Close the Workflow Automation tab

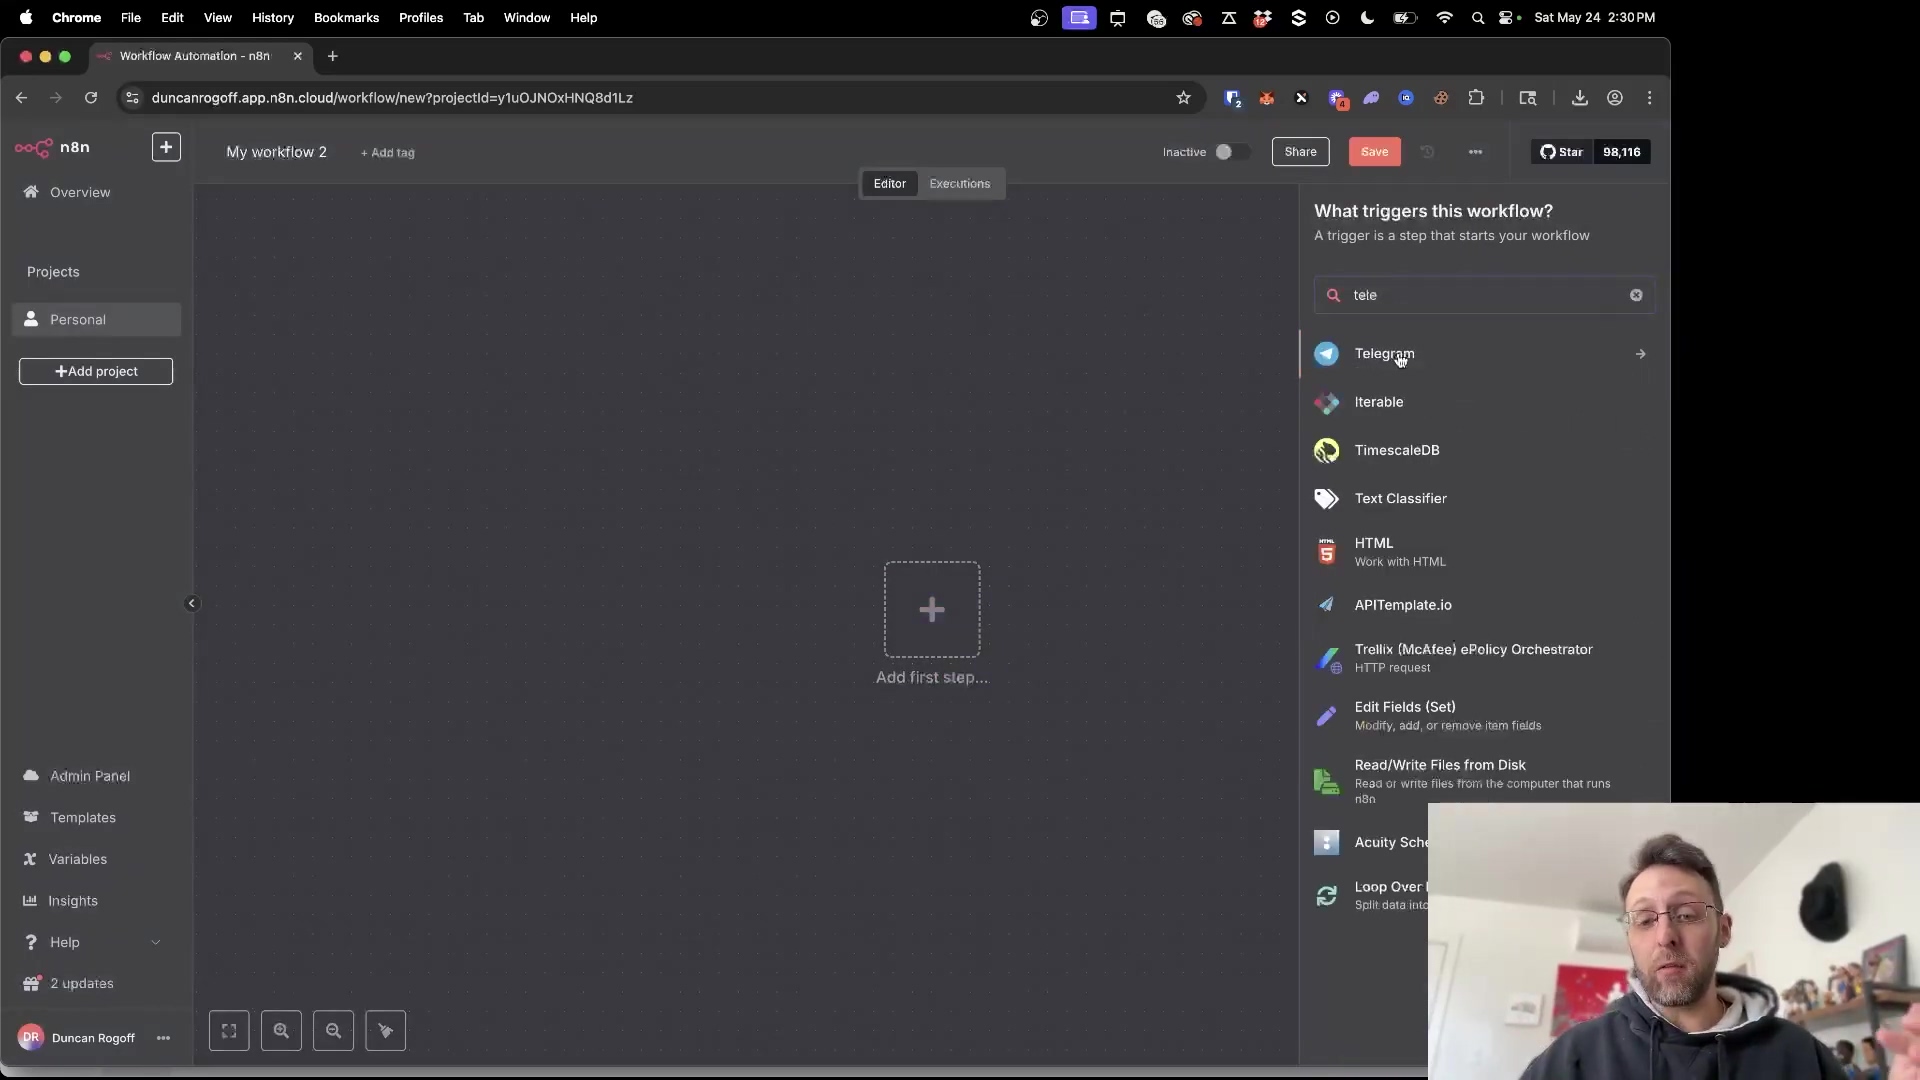click(297, 56)
